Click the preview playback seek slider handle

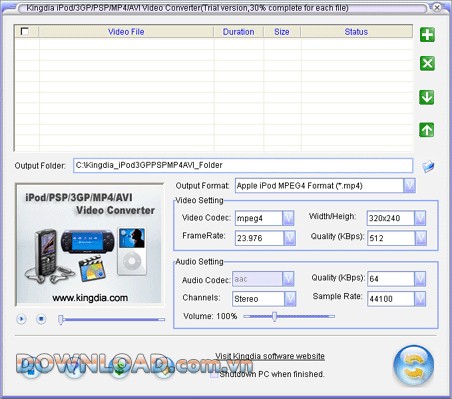tap(61, 319)
